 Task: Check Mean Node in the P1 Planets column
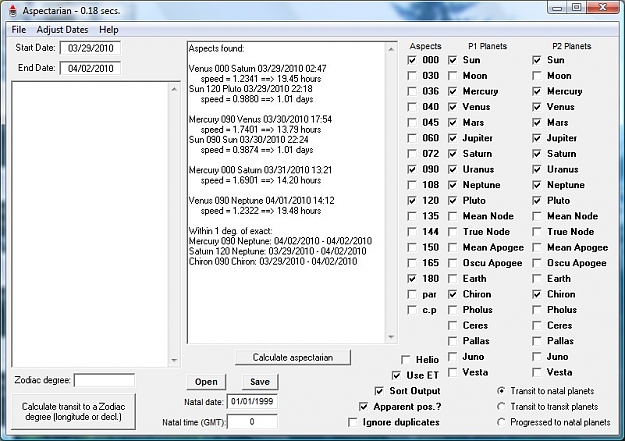click(x=452, y=216)
